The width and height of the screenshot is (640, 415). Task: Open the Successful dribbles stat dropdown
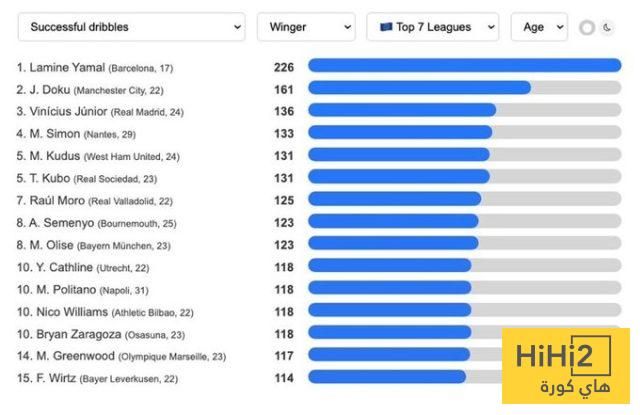(x=131, y=27)
